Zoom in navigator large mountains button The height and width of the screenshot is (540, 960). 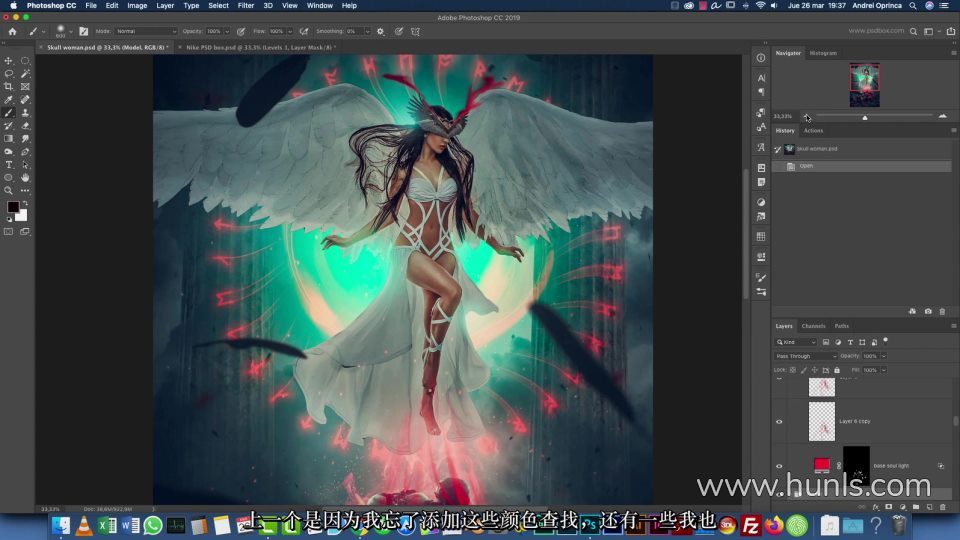942,116
